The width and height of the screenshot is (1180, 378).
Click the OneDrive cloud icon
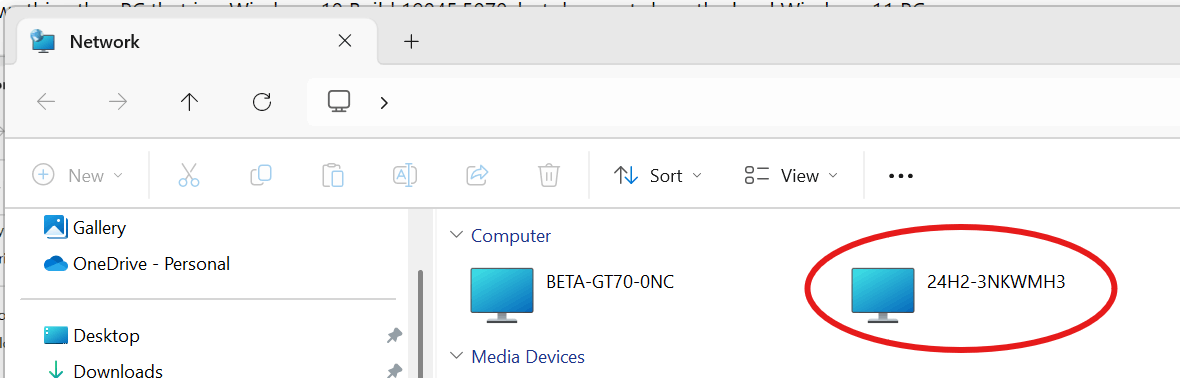[x=56, y=264]
